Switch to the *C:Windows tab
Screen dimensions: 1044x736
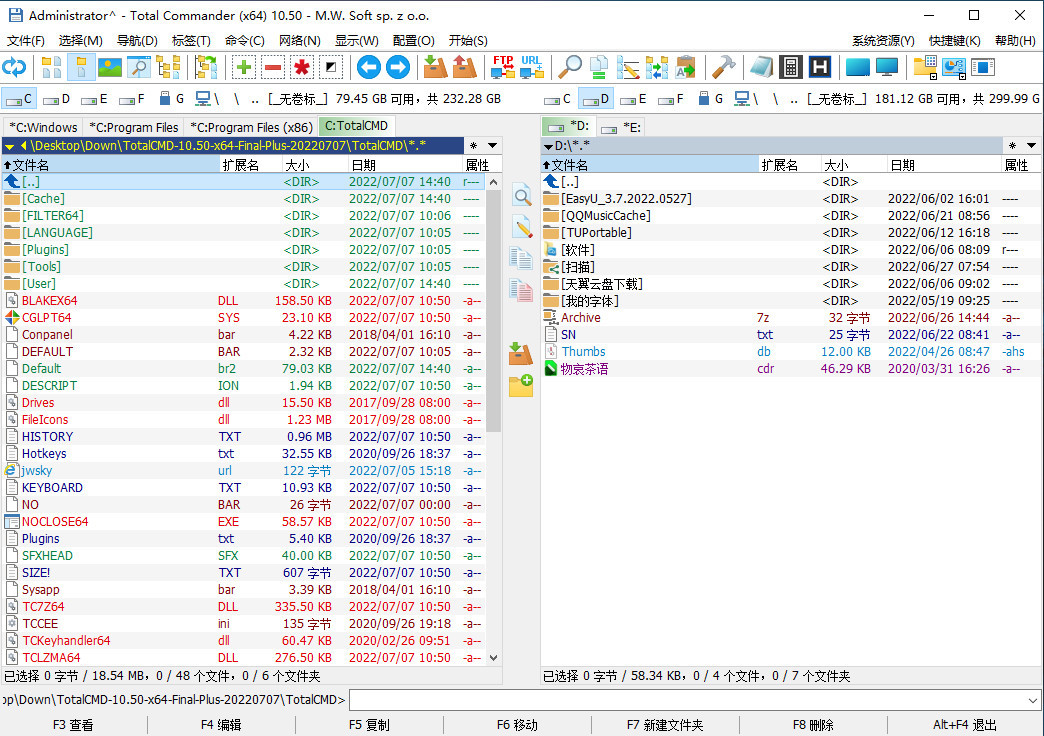[x=42, y=127]
